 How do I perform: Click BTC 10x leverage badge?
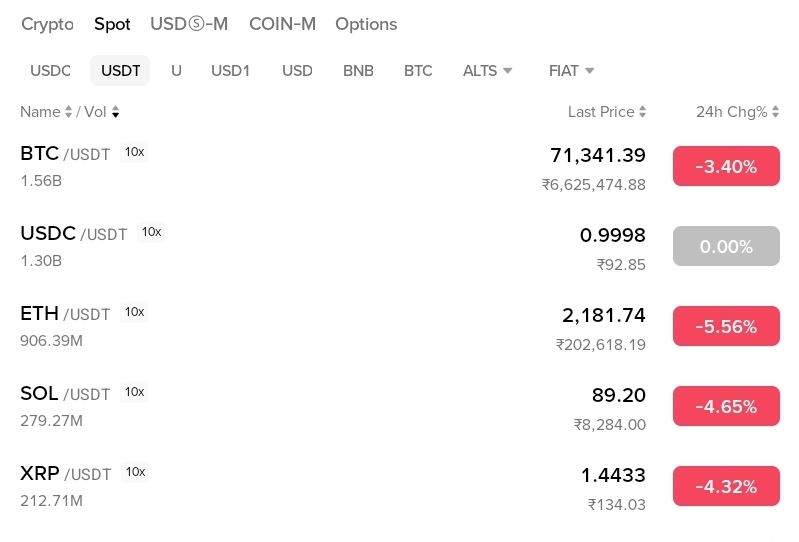click(x=134, y=152)
